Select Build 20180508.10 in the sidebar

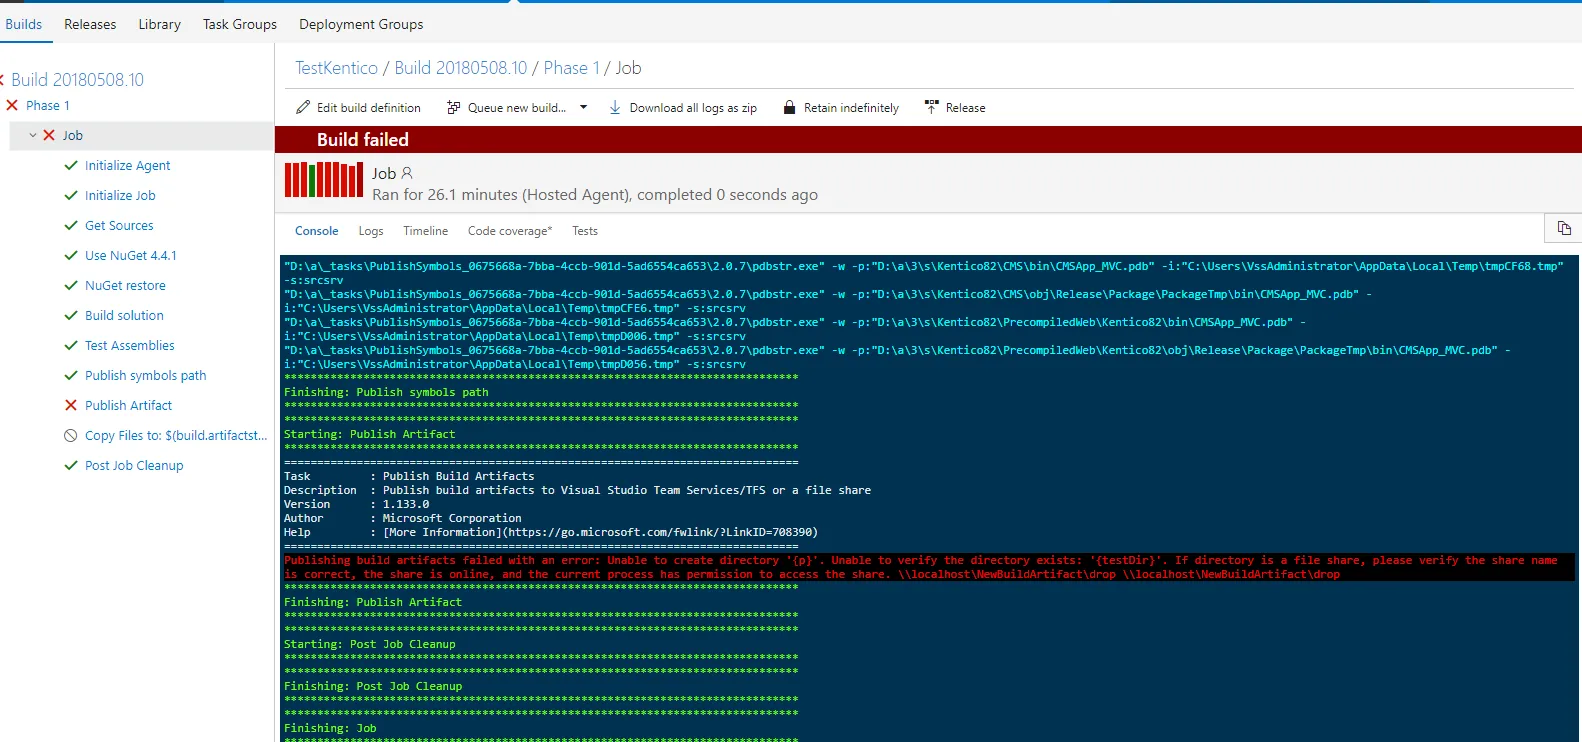[77, 79]
